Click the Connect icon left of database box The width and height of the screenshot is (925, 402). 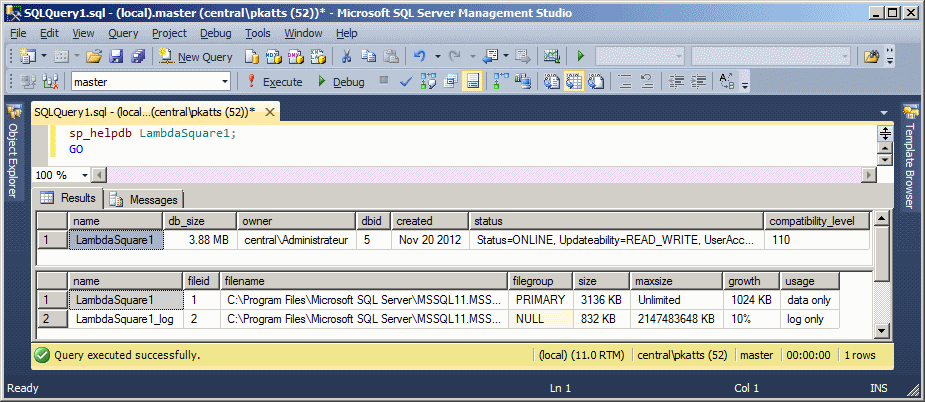(x=28, y=82)
